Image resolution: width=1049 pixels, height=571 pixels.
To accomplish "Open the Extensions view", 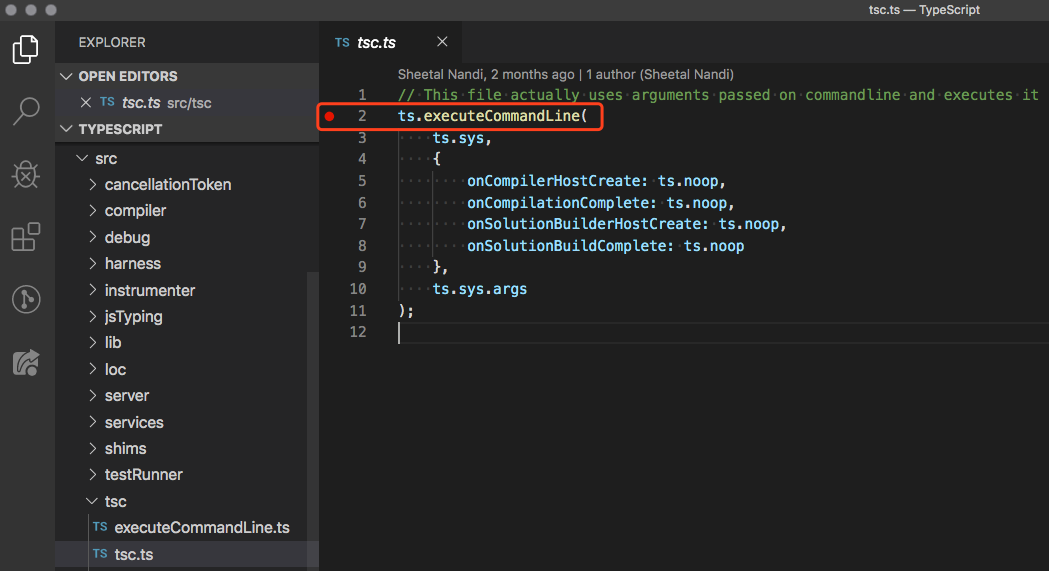I will point(26,237).
